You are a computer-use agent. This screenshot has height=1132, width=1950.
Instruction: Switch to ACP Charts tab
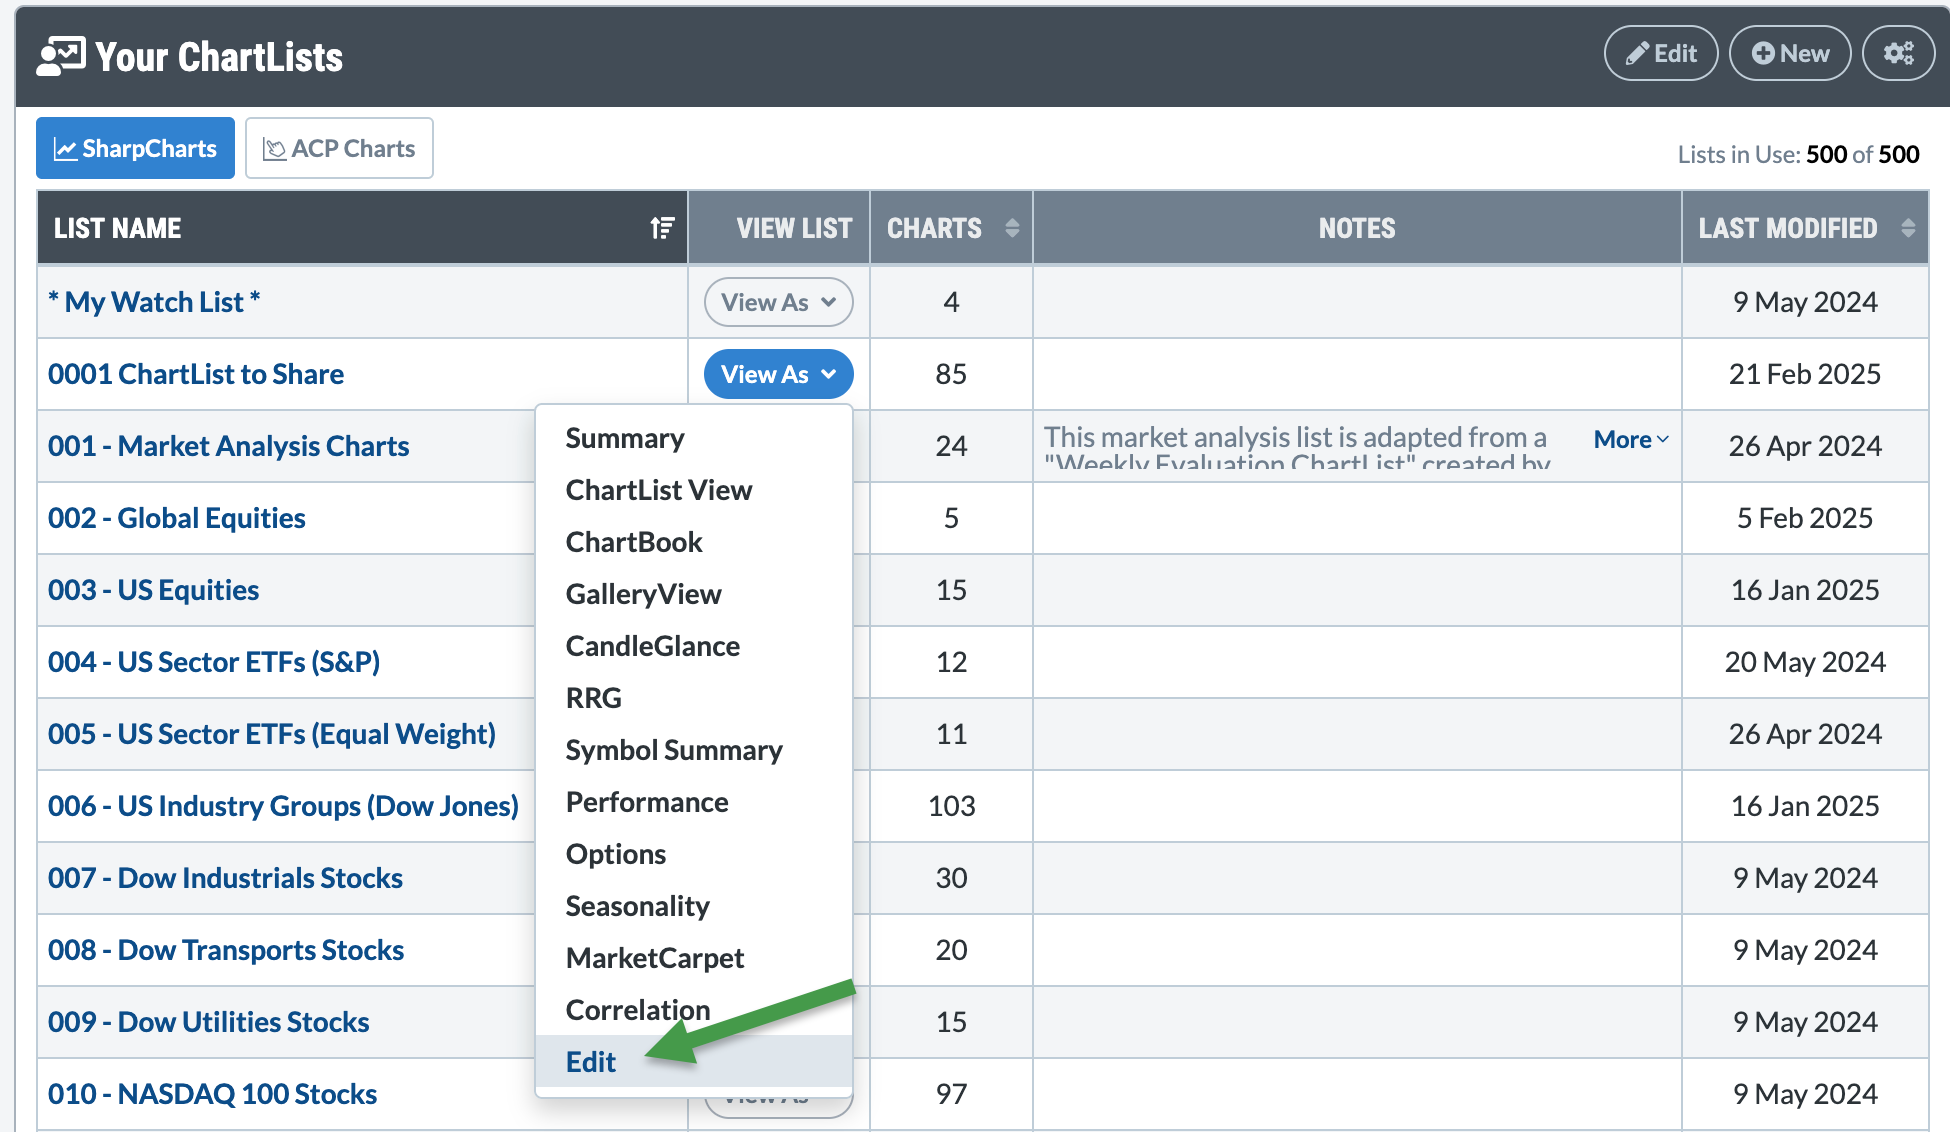tap(339, 149)
